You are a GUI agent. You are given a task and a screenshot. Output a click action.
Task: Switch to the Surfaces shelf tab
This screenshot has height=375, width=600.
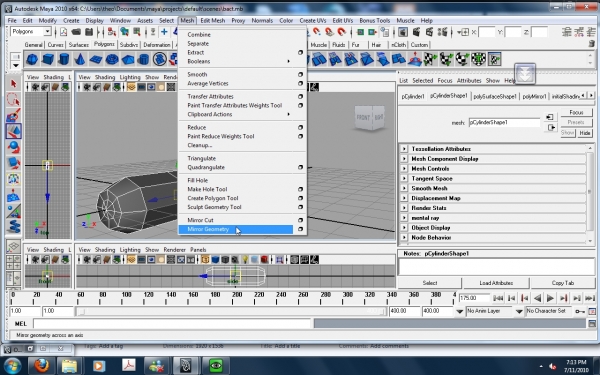click(x=79, y=45)
